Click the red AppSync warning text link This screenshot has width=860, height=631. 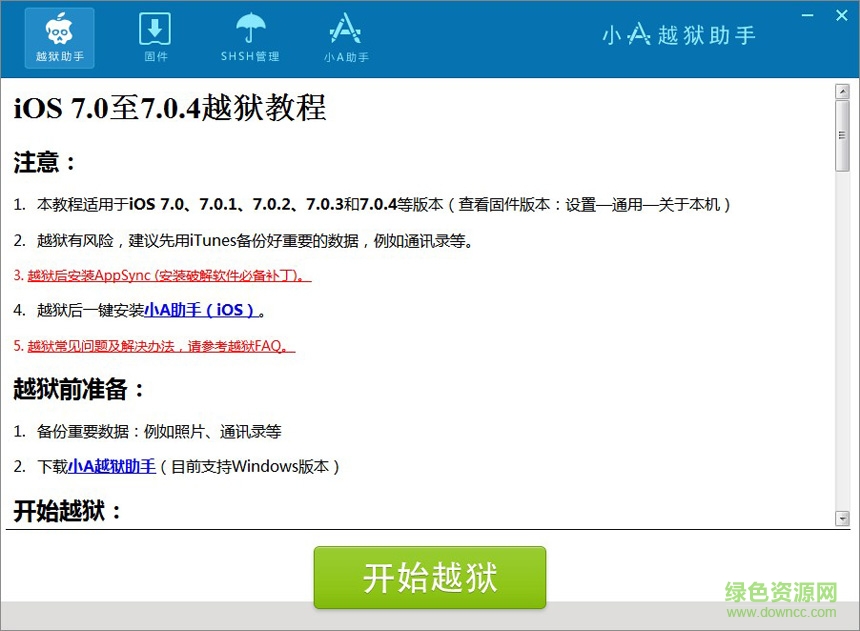tap(167, 276)
